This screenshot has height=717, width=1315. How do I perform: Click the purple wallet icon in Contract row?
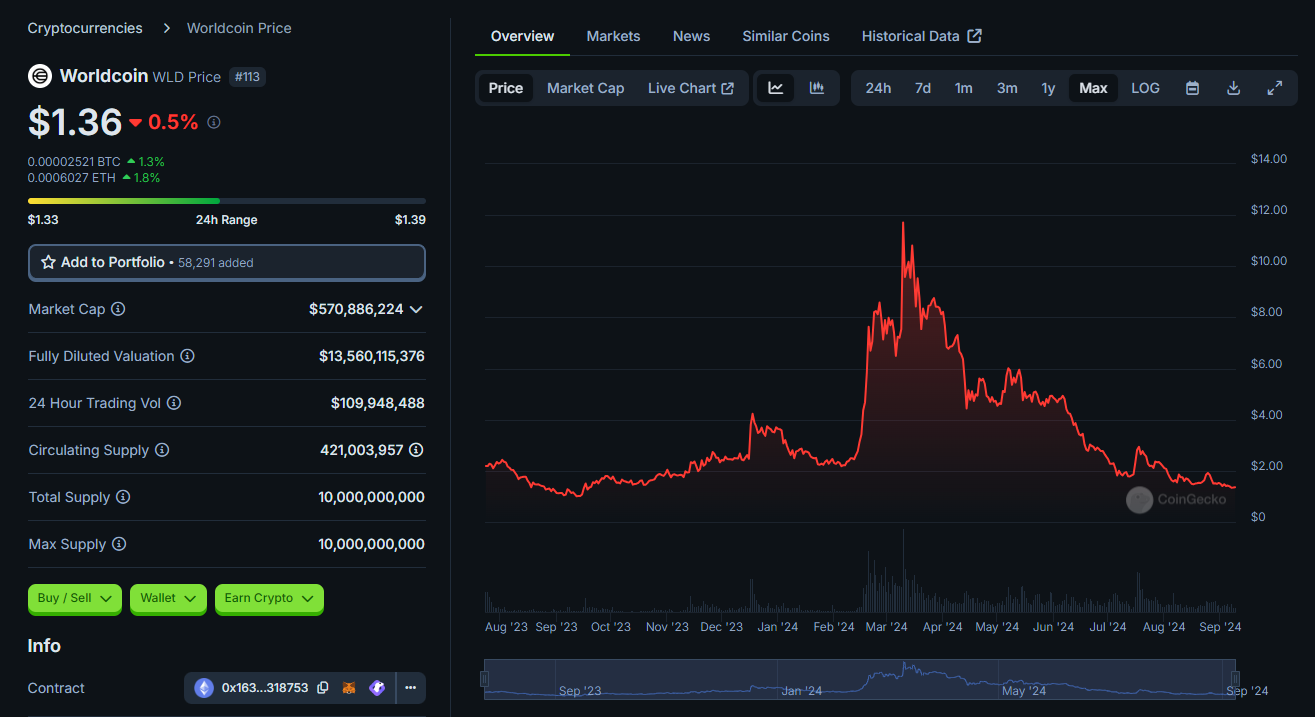click(377, 688)
